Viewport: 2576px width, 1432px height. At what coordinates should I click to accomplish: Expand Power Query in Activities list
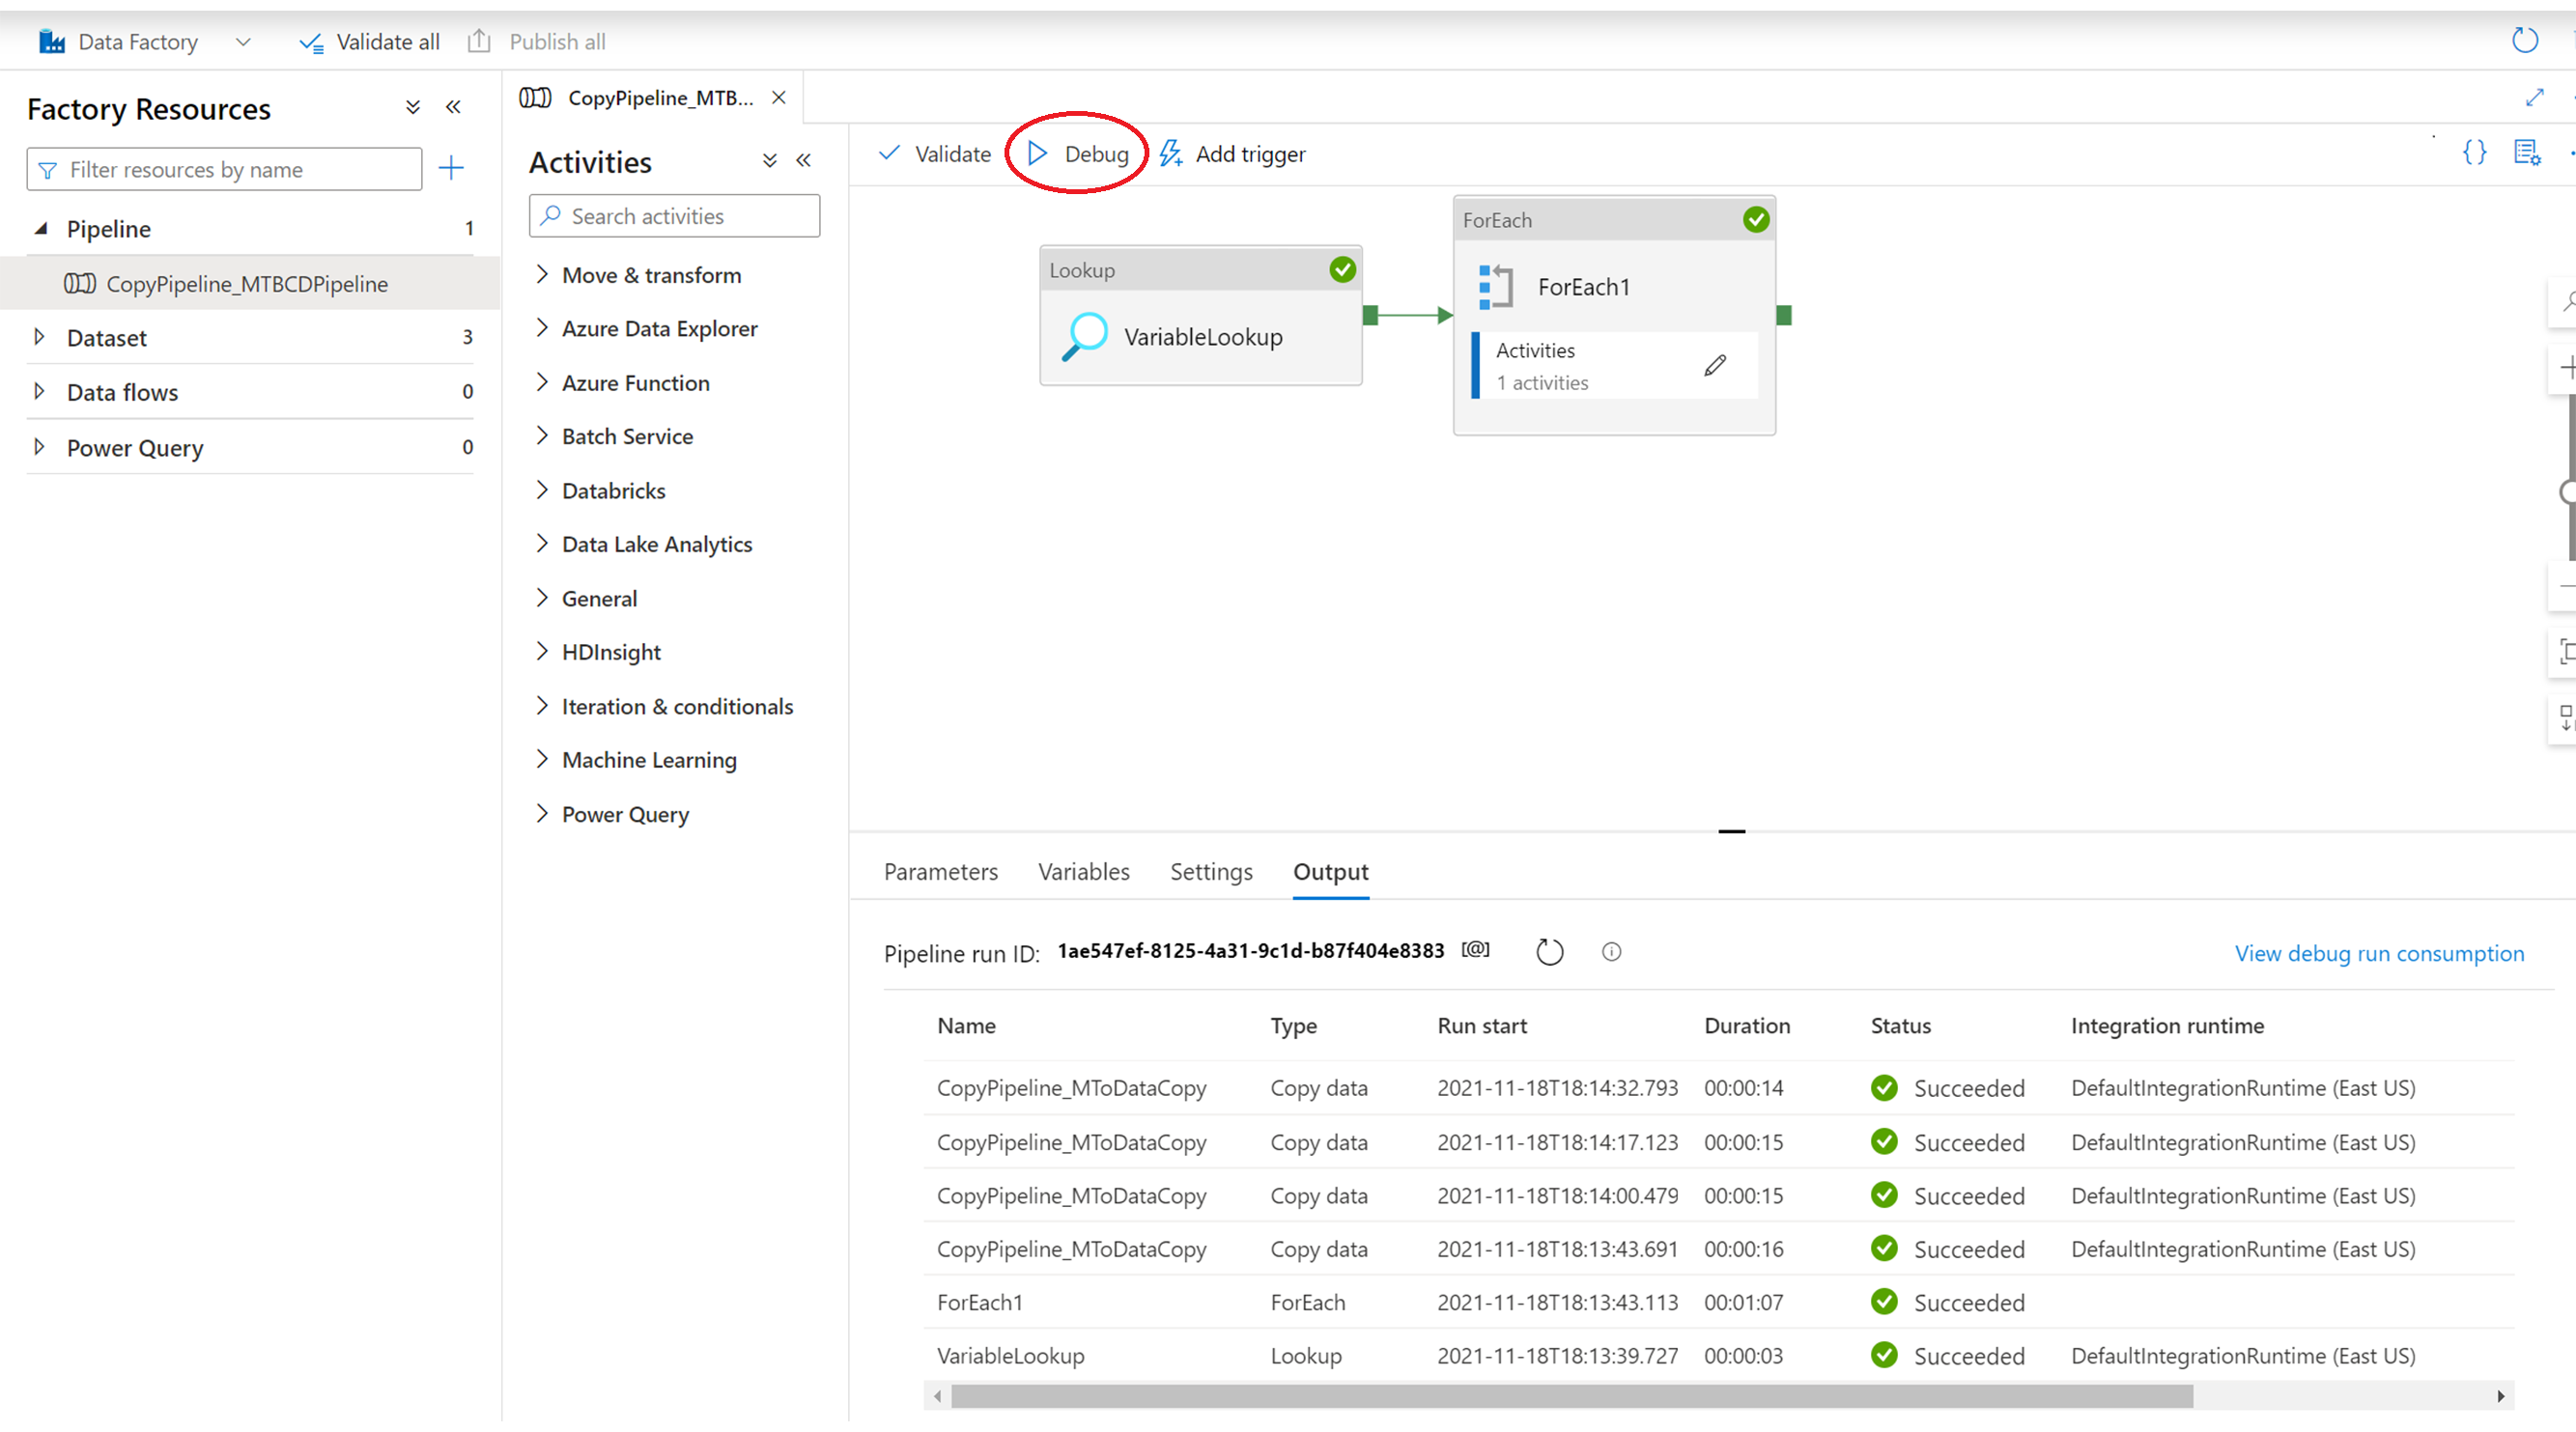tap(543, 814)
